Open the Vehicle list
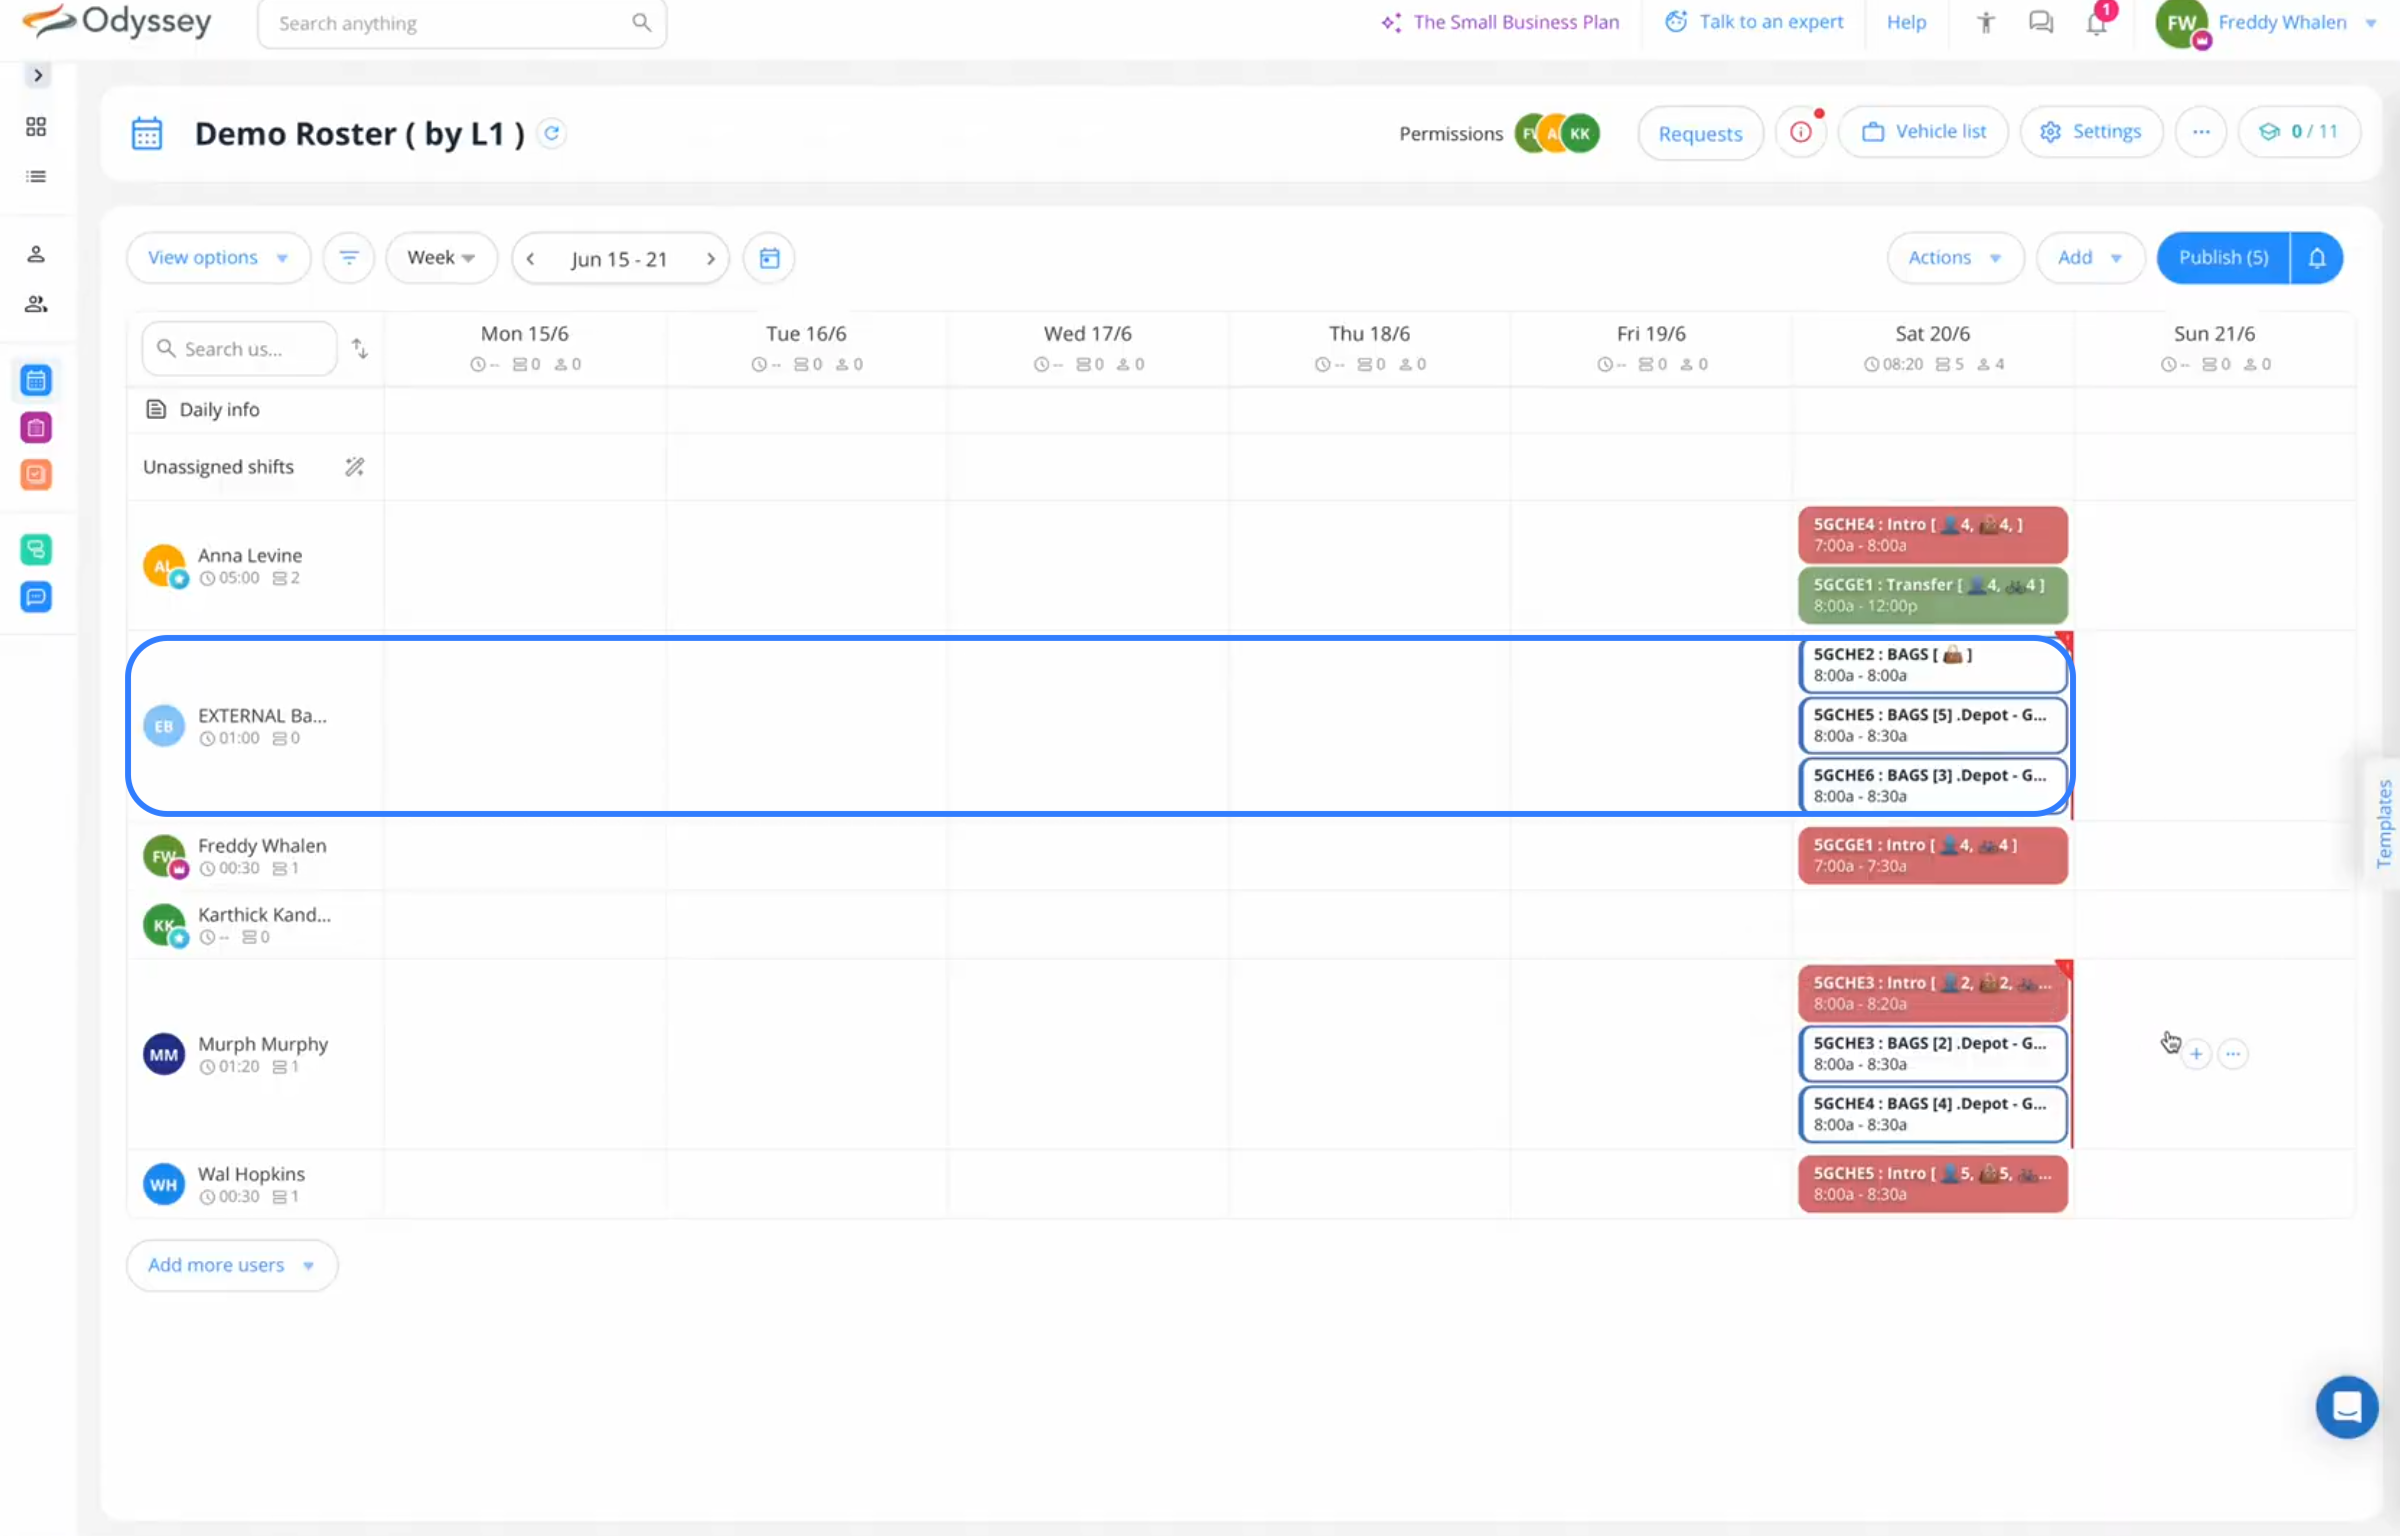Viewport: 2400px width, 1536px height. (1924, 132)
